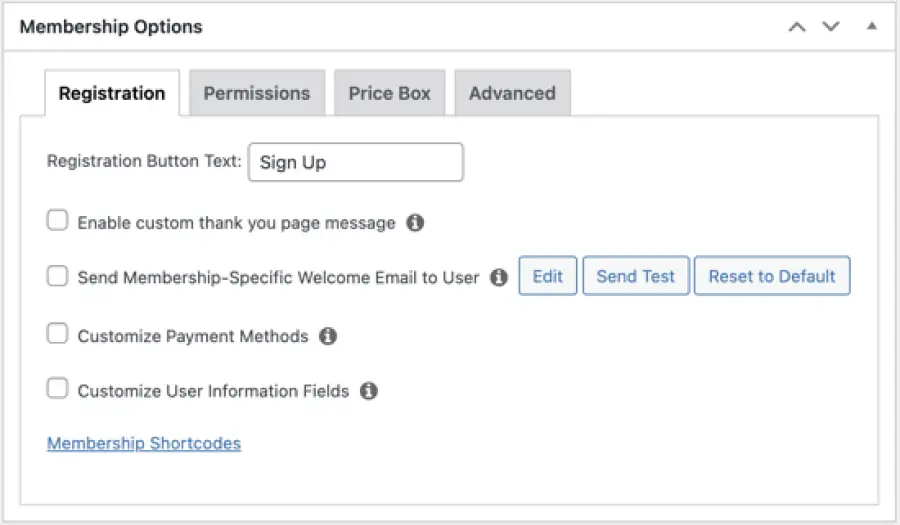
Task: Click the Edit welcome email button
Action: coord(548,276)
